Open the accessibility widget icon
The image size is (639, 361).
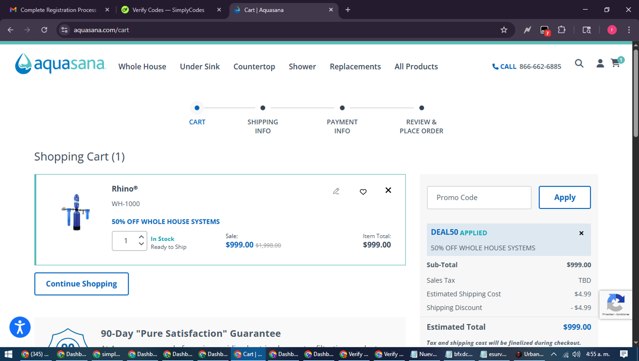coord(20,327)
